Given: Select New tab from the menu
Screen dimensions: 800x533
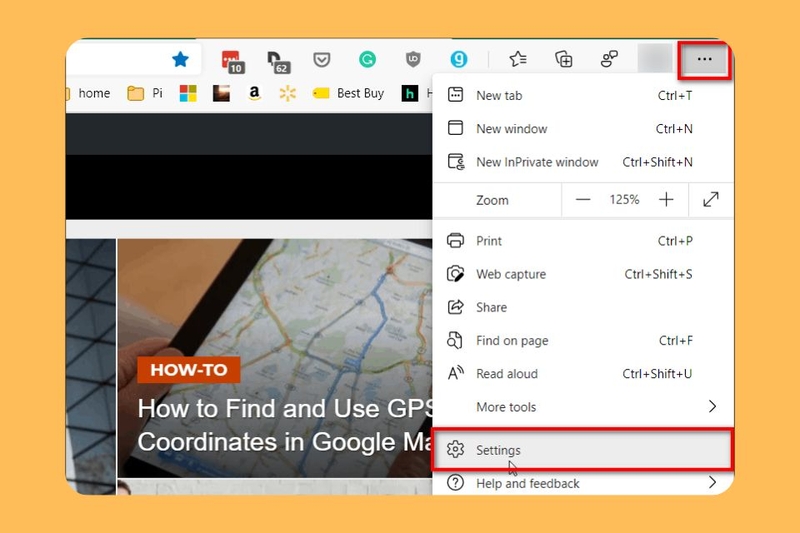Looking at the screenshot, I should 583,95.
